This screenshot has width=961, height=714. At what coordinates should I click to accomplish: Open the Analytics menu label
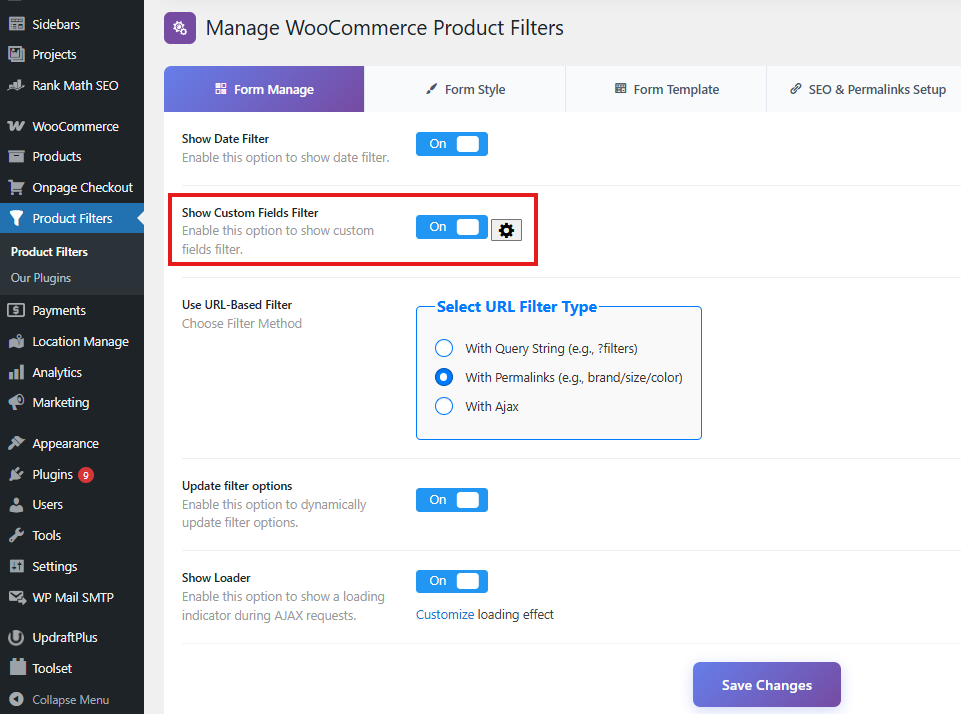pos(57,372)
